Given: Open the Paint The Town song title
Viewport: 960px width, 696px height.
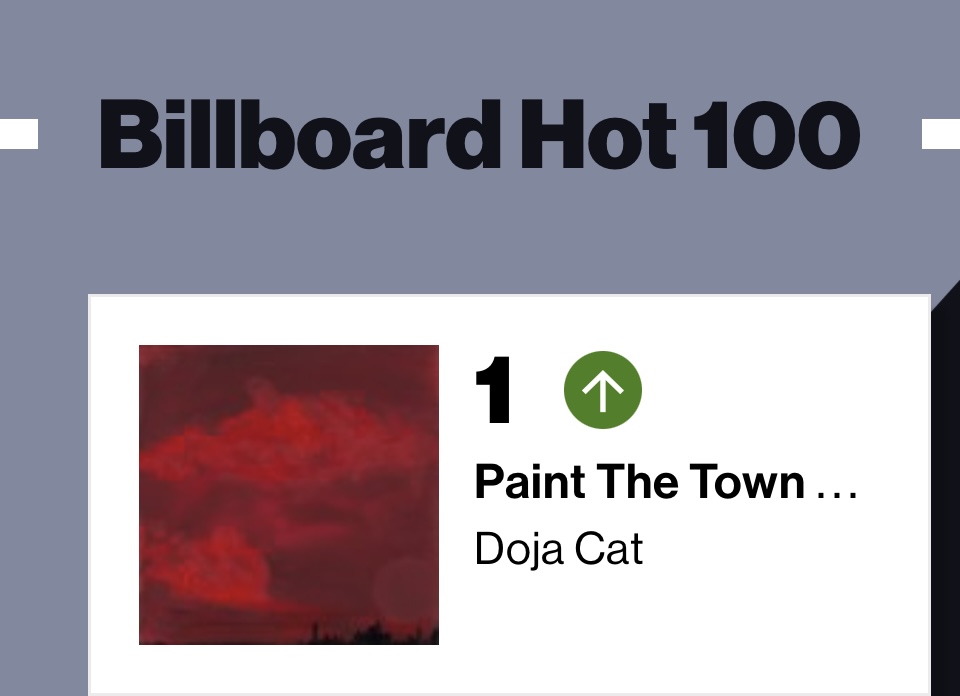Looking at the screenshot, I should 640,483.
